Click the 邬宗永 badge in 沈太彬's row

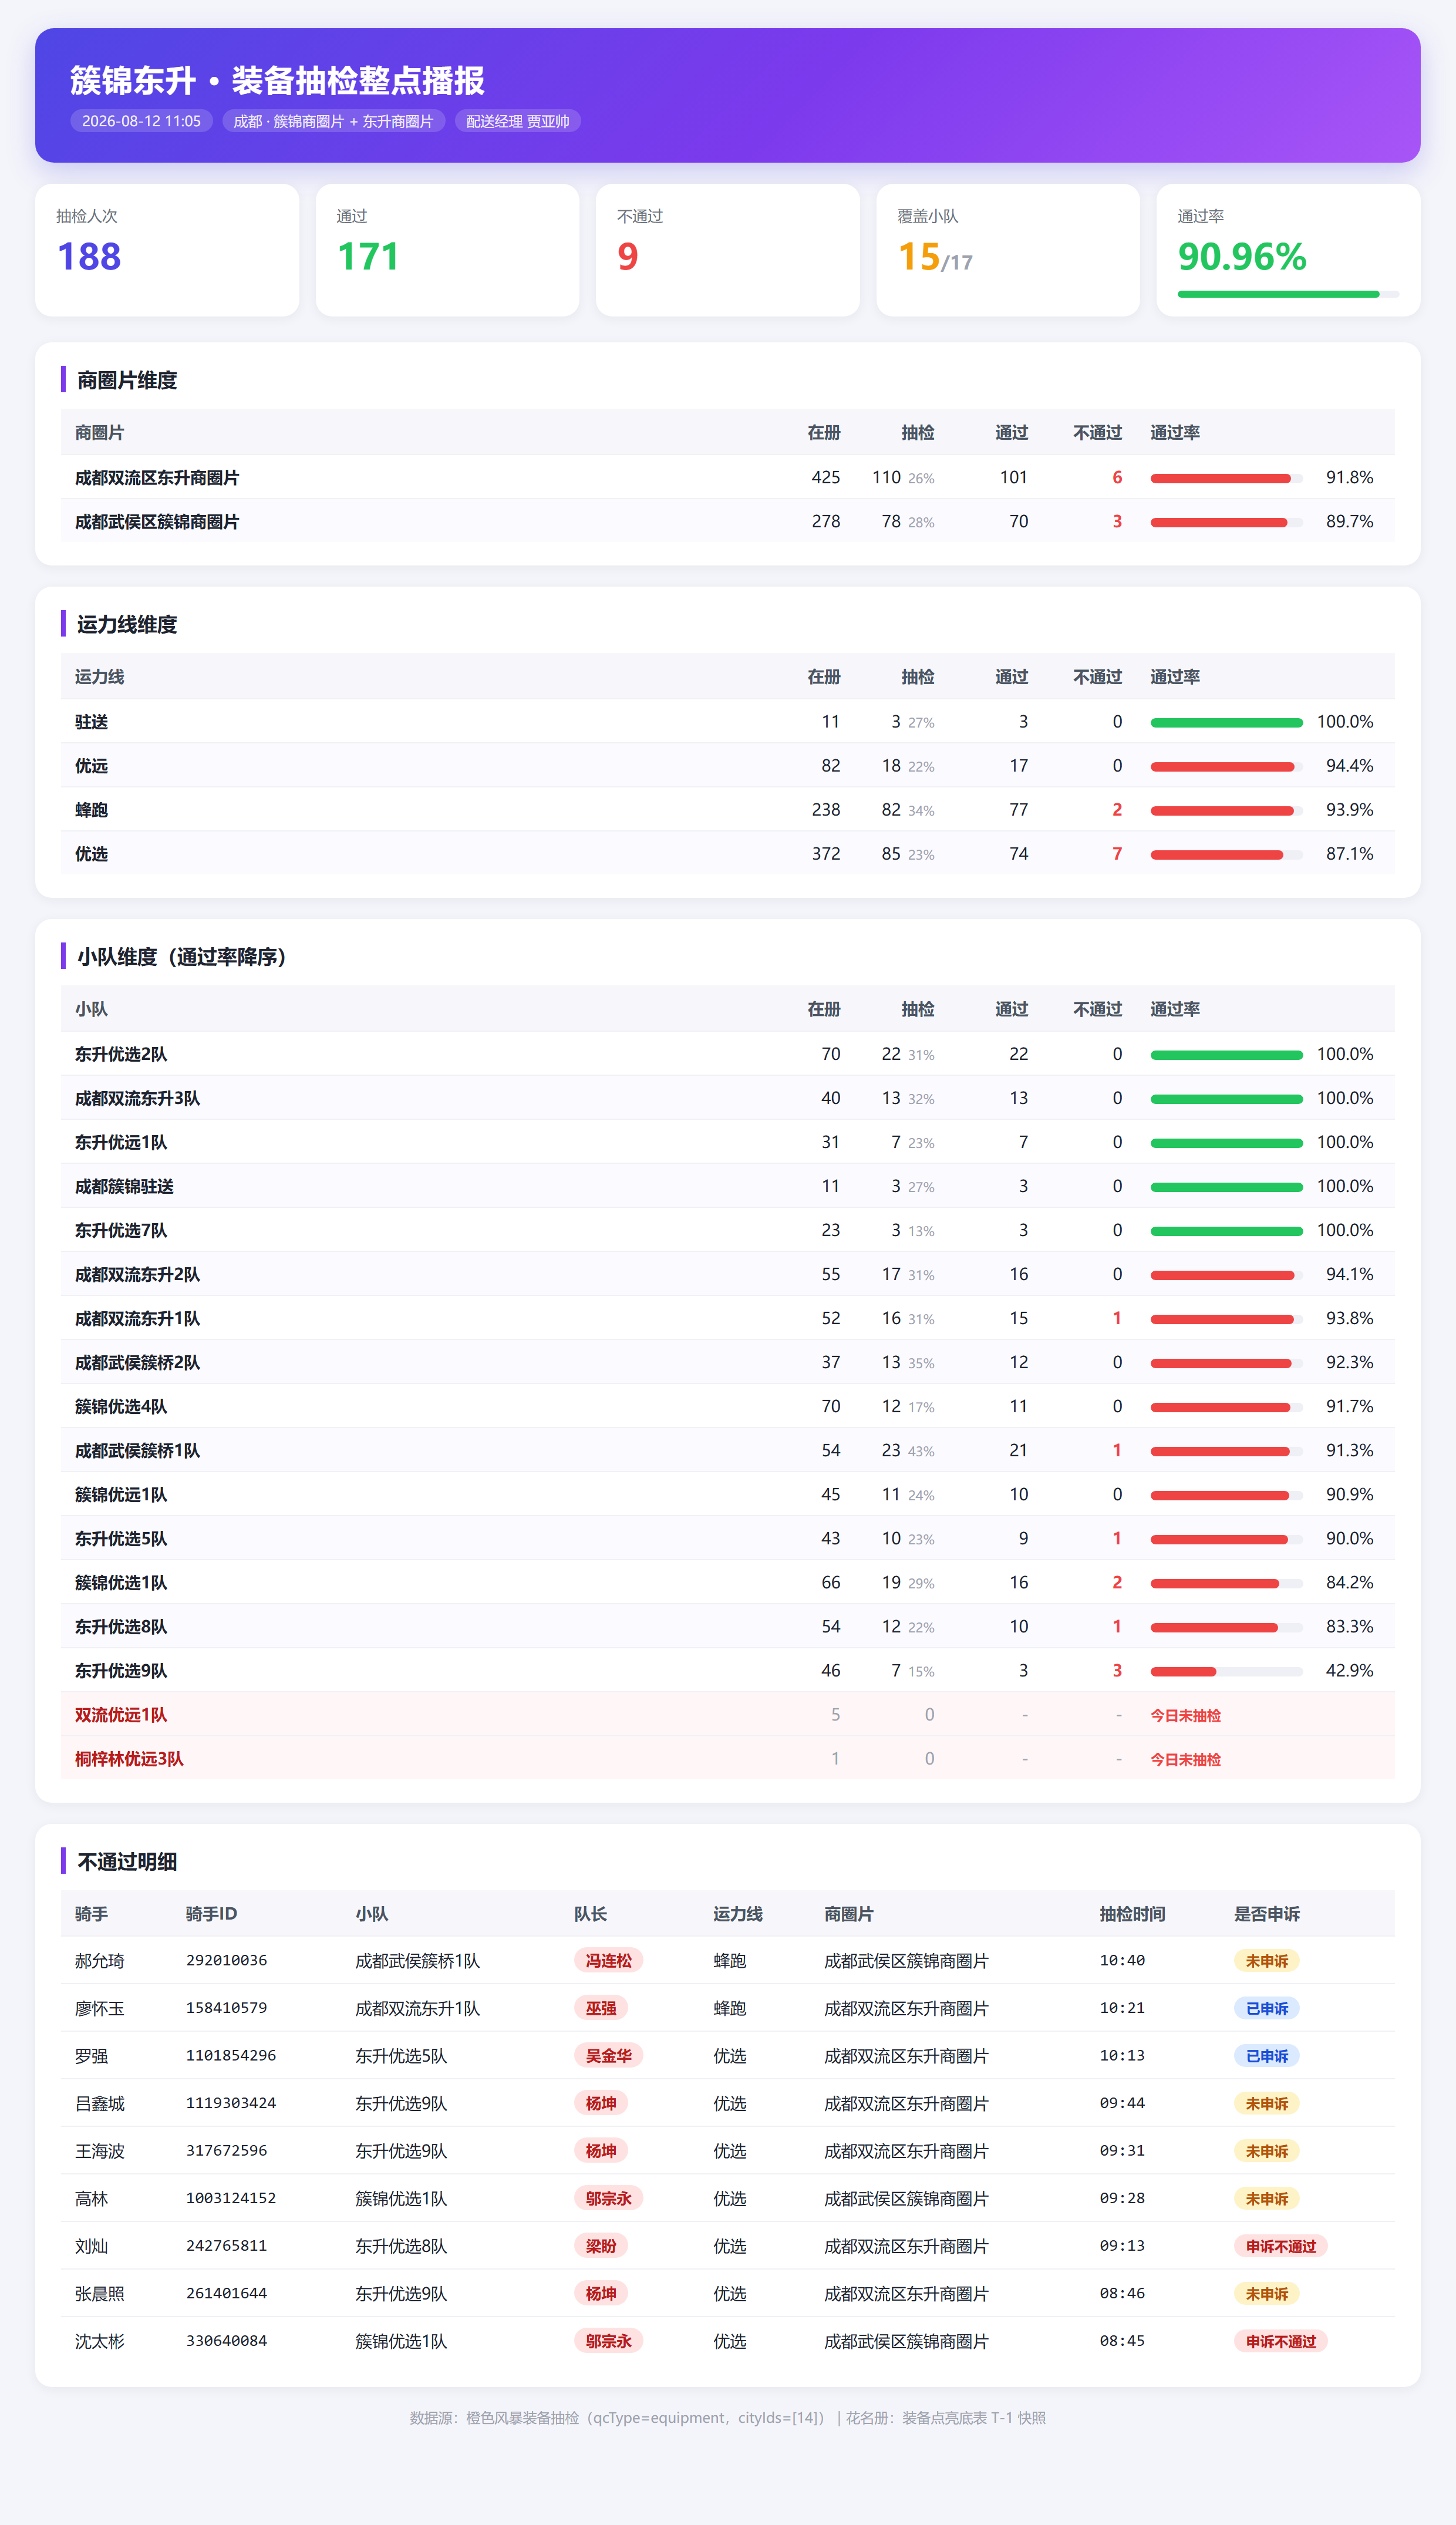(x=608, y=2340)
